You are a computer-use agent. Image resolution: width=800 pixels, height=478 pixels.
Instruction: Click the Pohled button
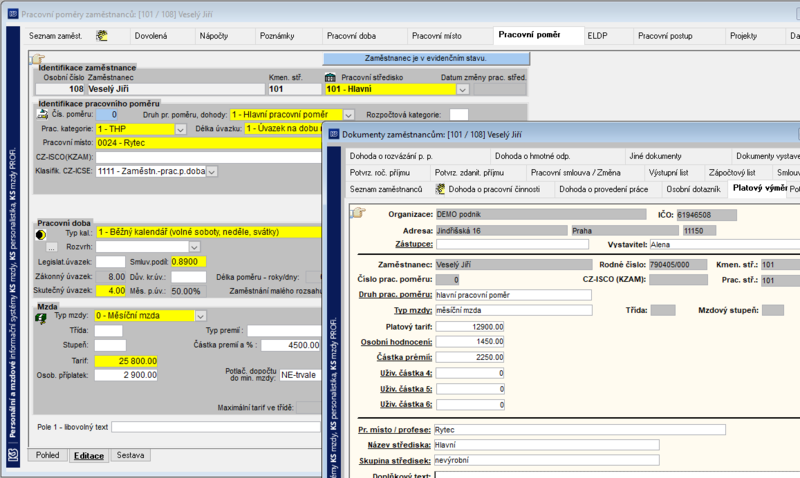[x=47, y=455]
